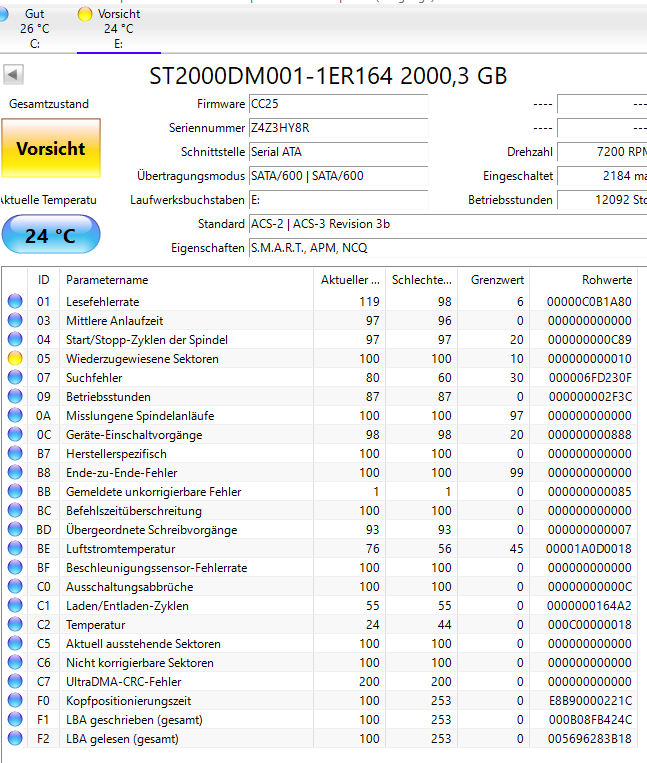This screenshot has width=647, height=763.
Task: Click raw value 000B08FB424C
Action: click(590, 719)
